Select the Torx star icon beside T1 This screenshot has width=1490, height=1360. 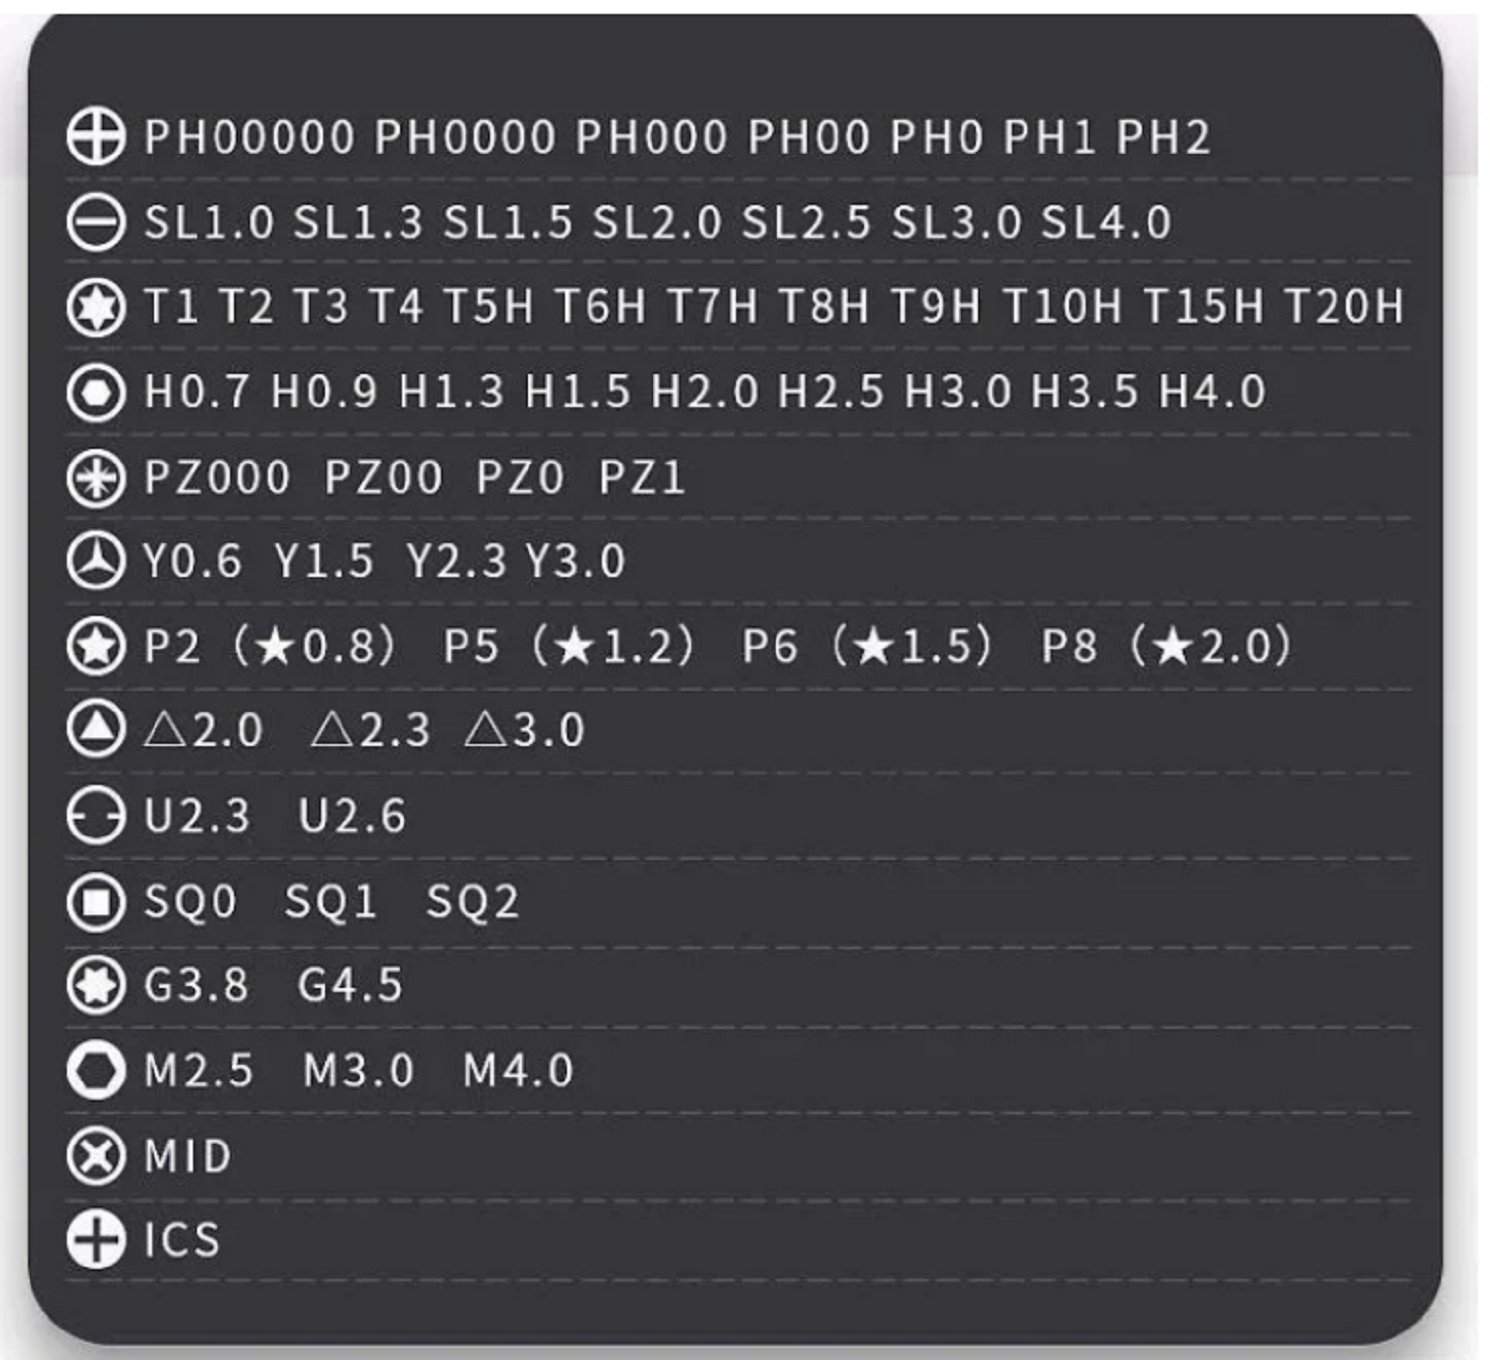point(96,307)
